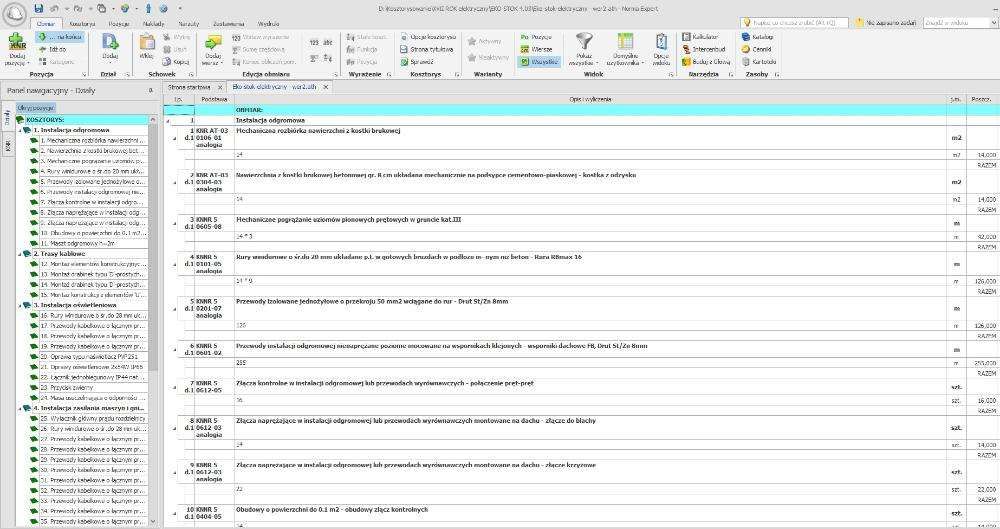This screenshot has height=529, width=1000.
Task: Close the Strona startowa tab
Action: pos(220,87)
